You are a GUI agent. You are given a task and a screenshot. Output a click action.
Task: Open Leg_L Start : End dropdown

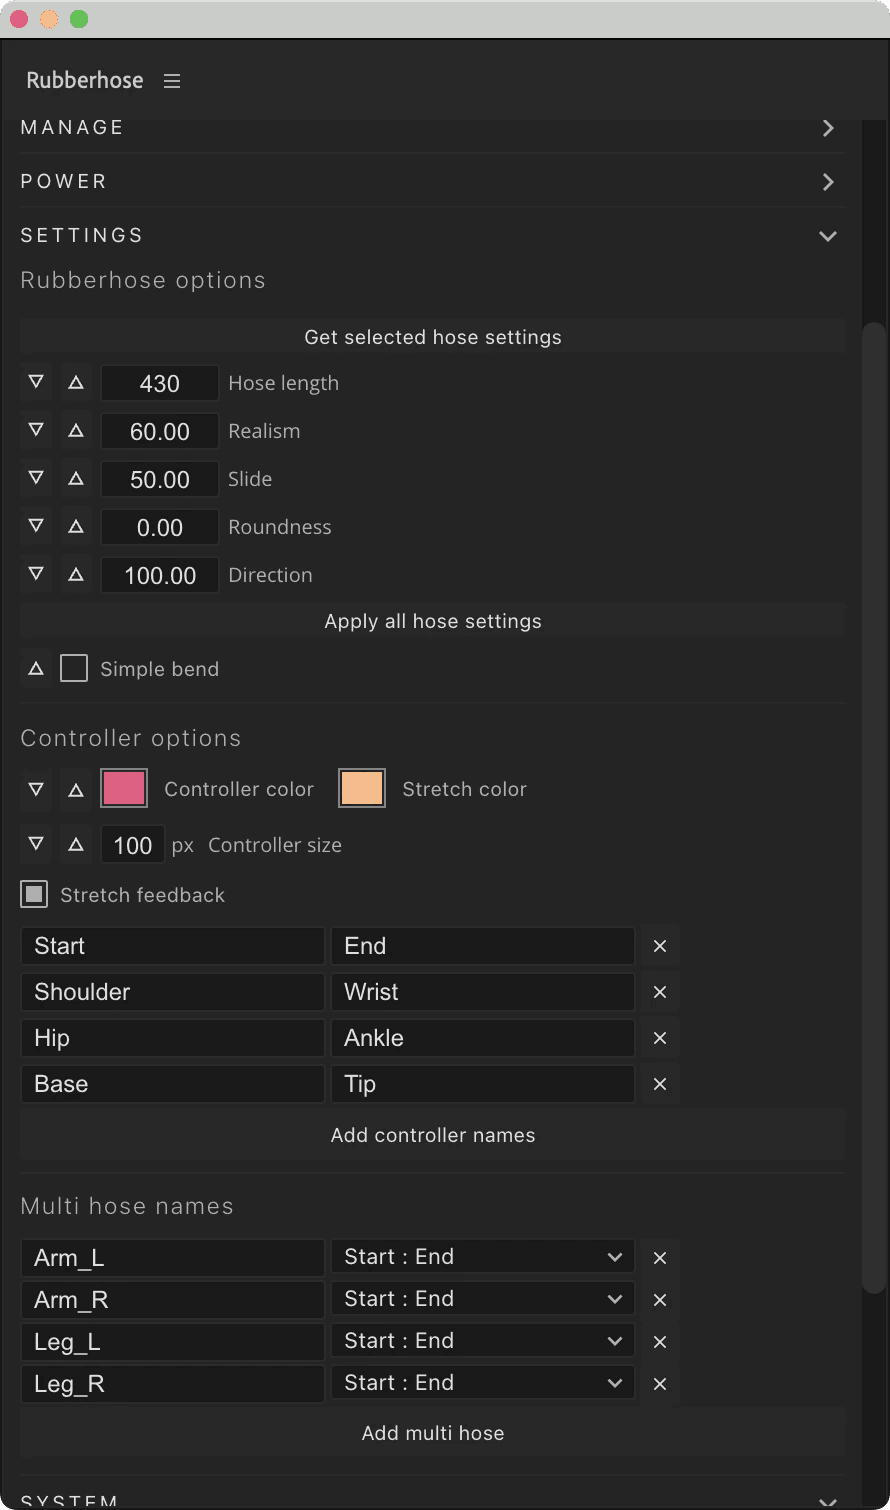[483, 1341]
